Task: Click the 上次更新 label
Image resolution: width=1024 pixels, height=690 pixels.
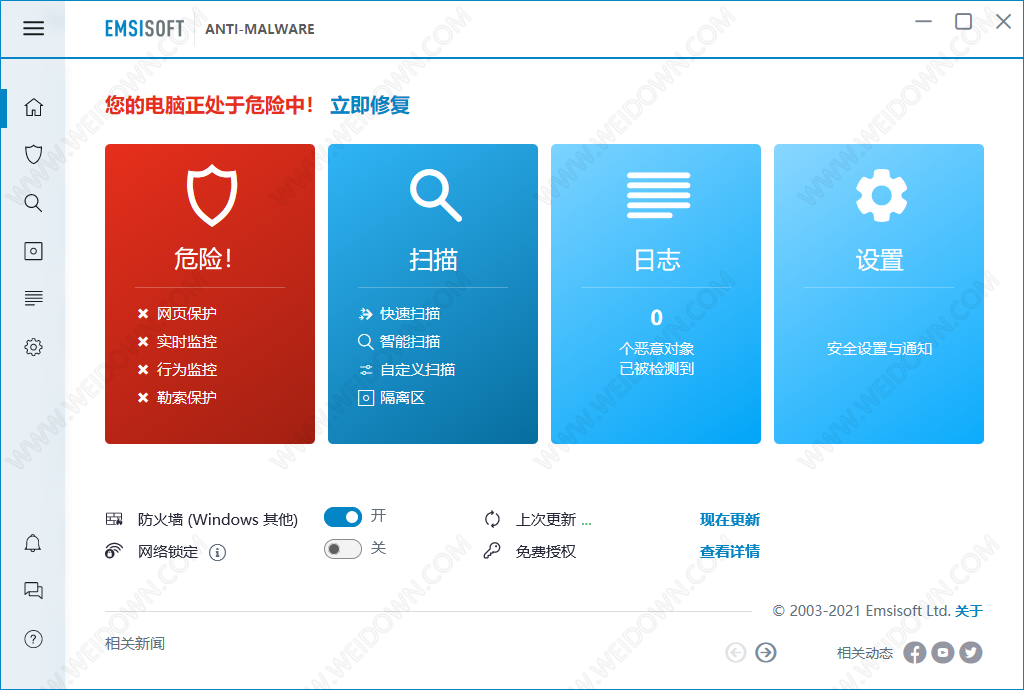Action: (546, 520)
